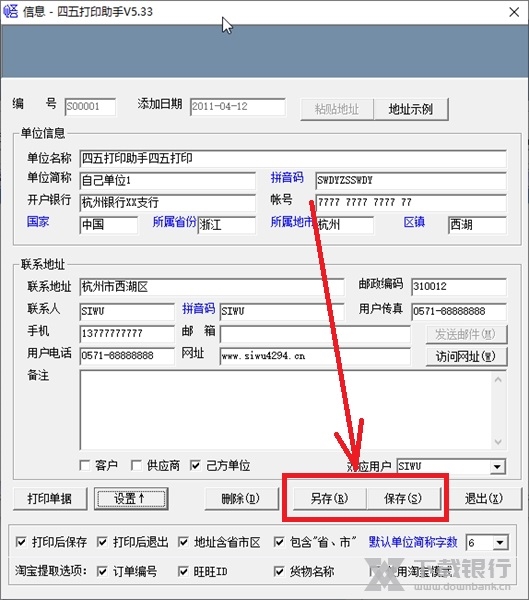
Task: Edit the 单位简称 field 自己单位1
Action: (168, 181)
